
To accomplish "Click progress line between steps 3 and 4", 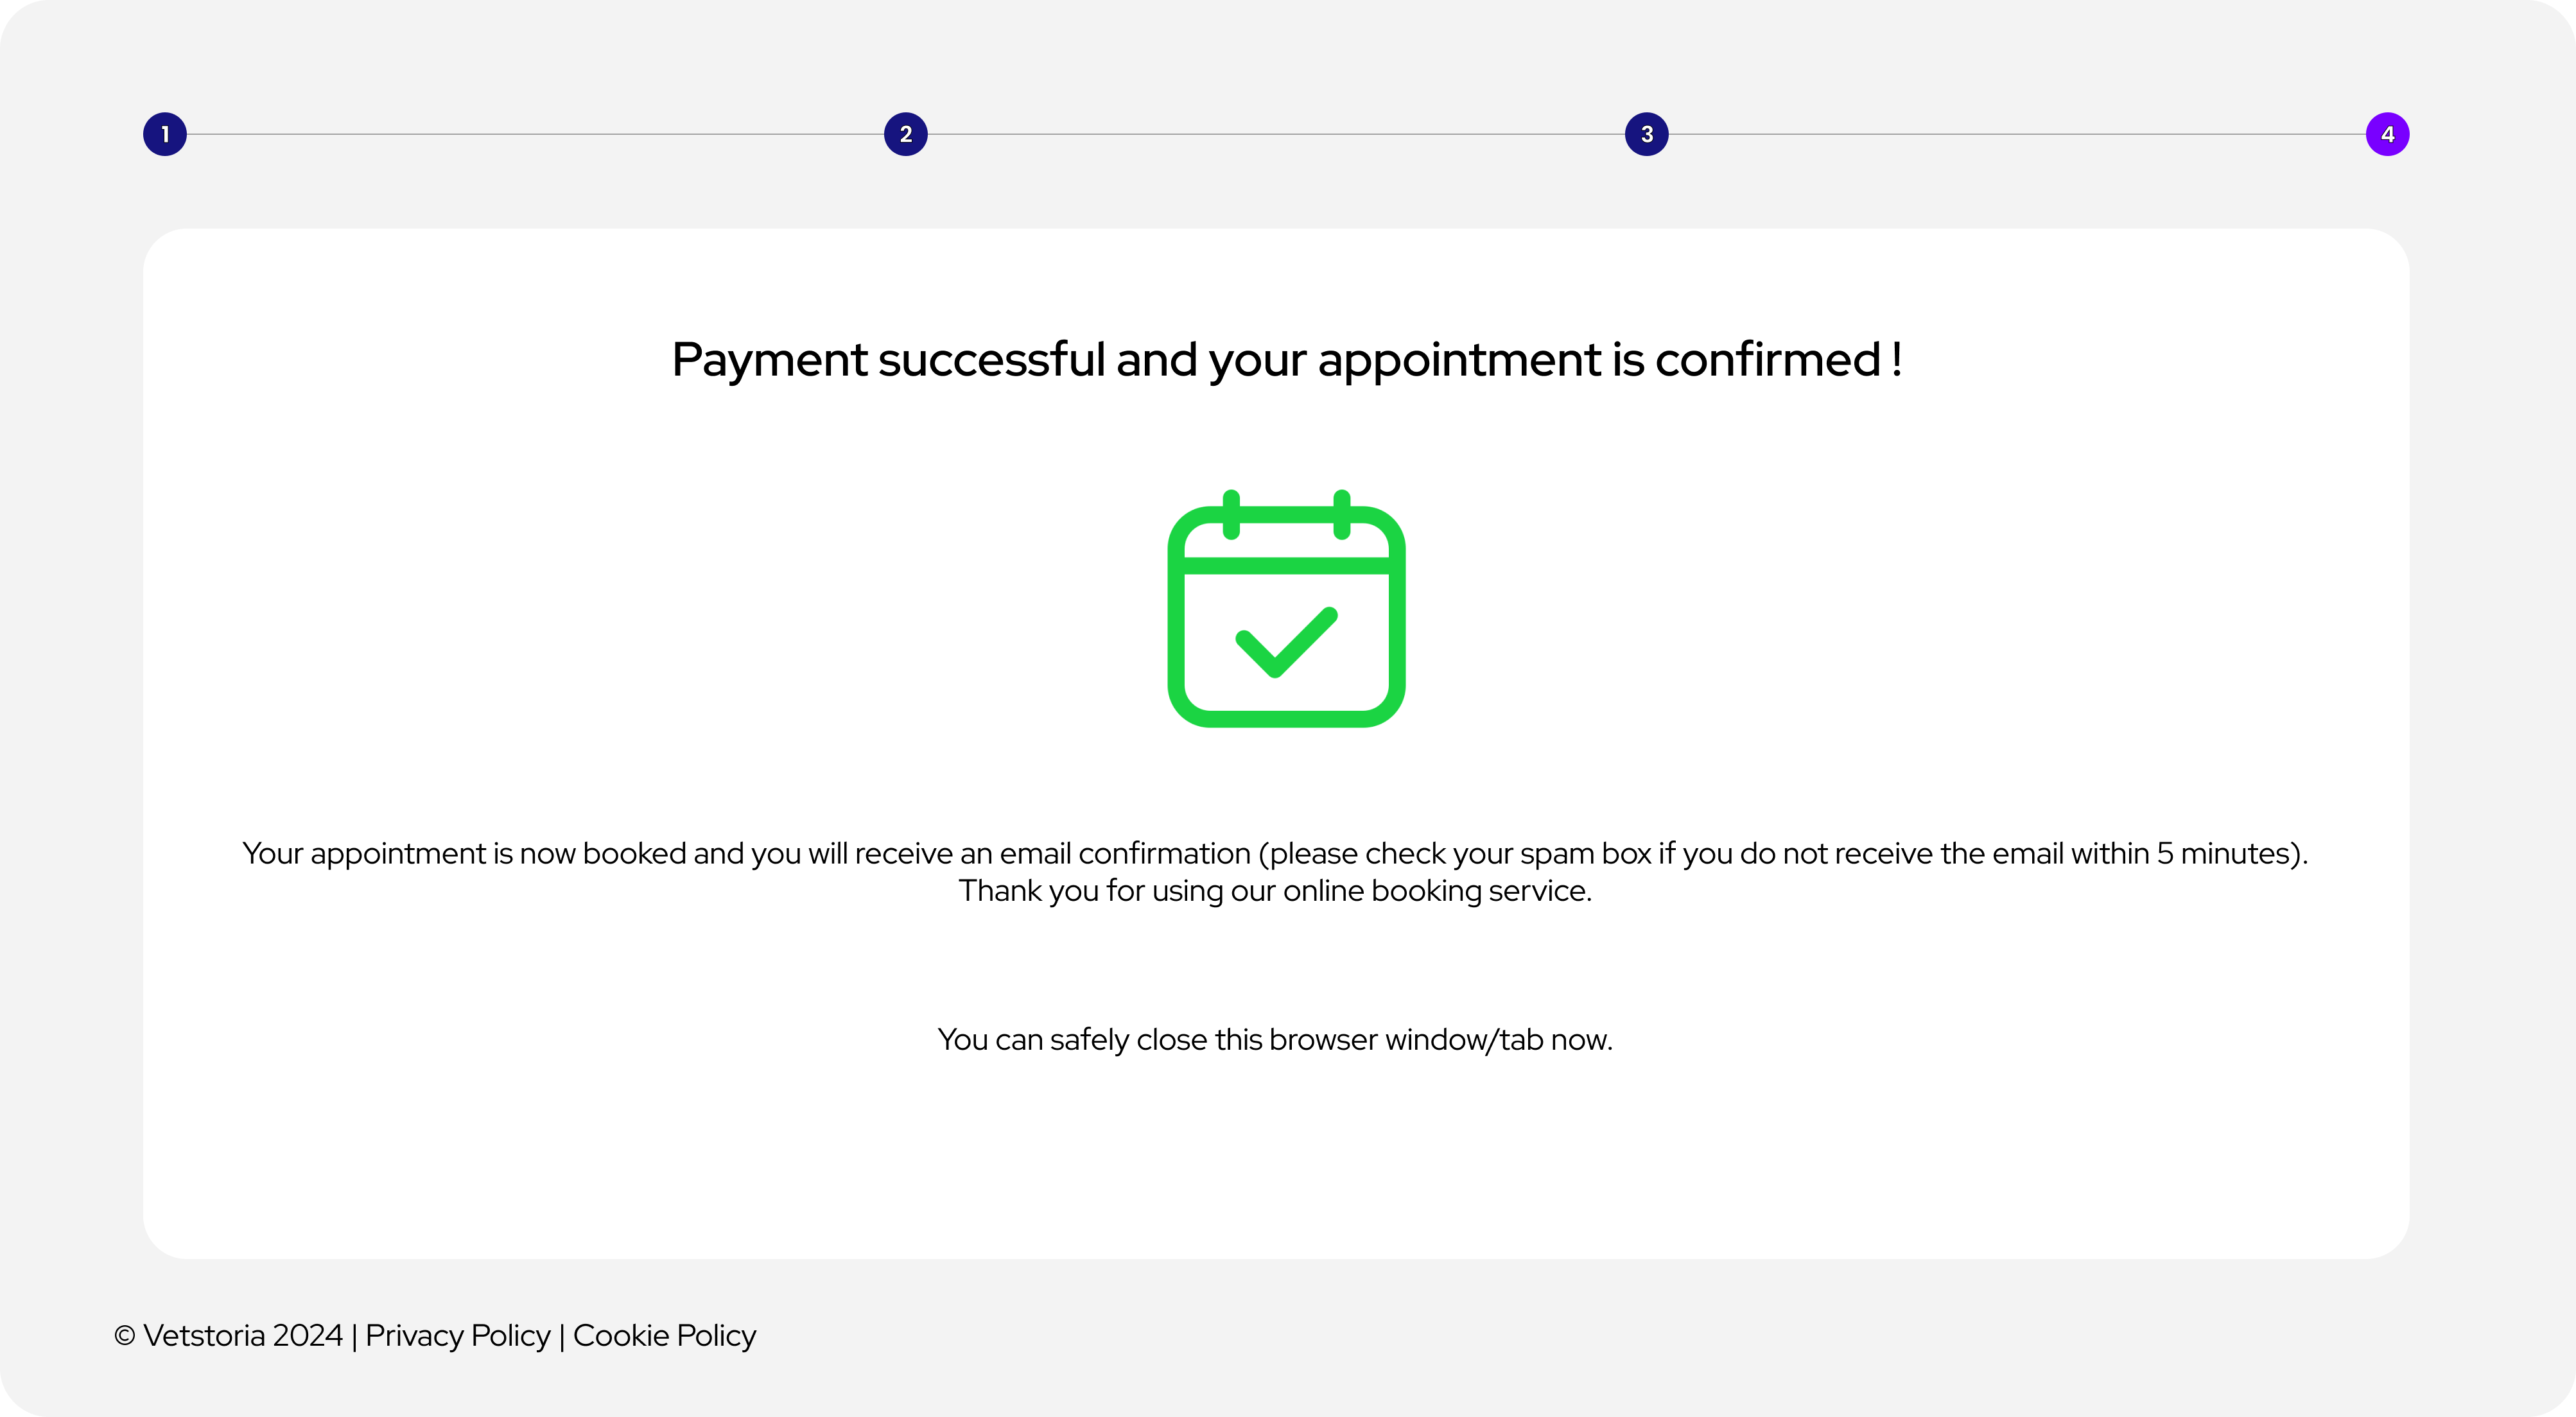I will click(2017, 134).
